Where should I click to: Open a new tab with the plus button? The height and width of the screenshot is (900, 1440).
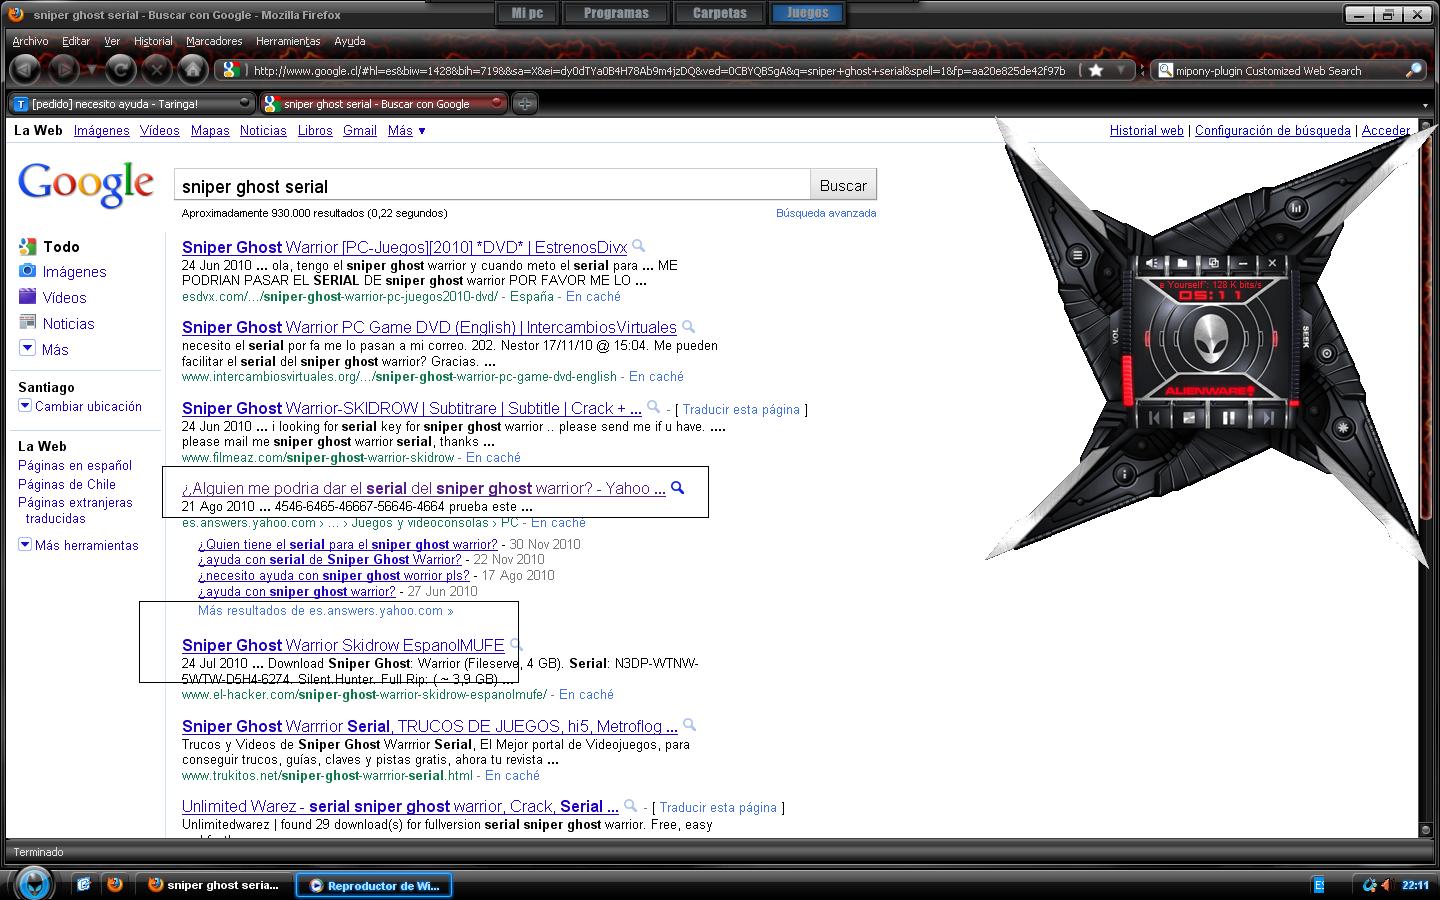(x=525, y=103)
